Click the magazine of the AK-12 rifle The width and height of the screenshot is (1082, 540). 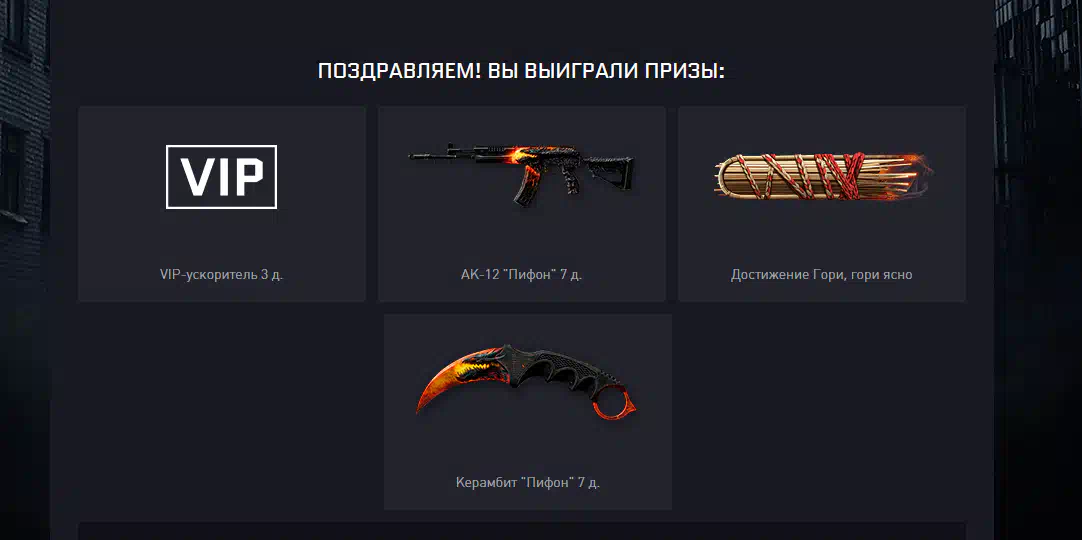pyautogui.click(x=525, y=186)
